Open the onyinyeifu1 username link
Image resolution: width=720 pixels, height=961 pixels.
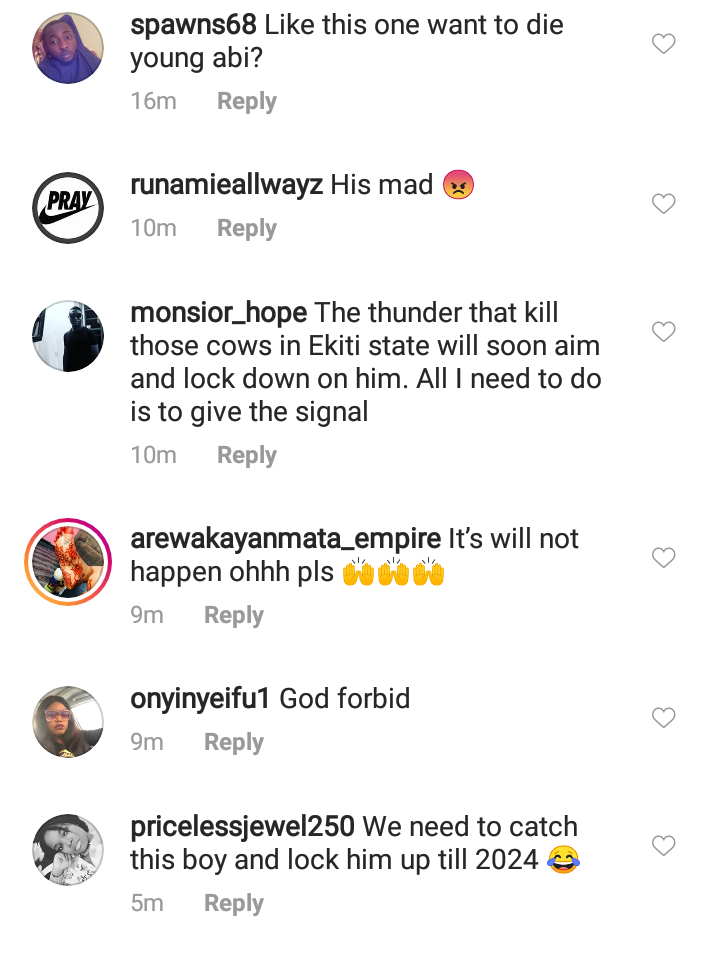click(x=200, y=699)
